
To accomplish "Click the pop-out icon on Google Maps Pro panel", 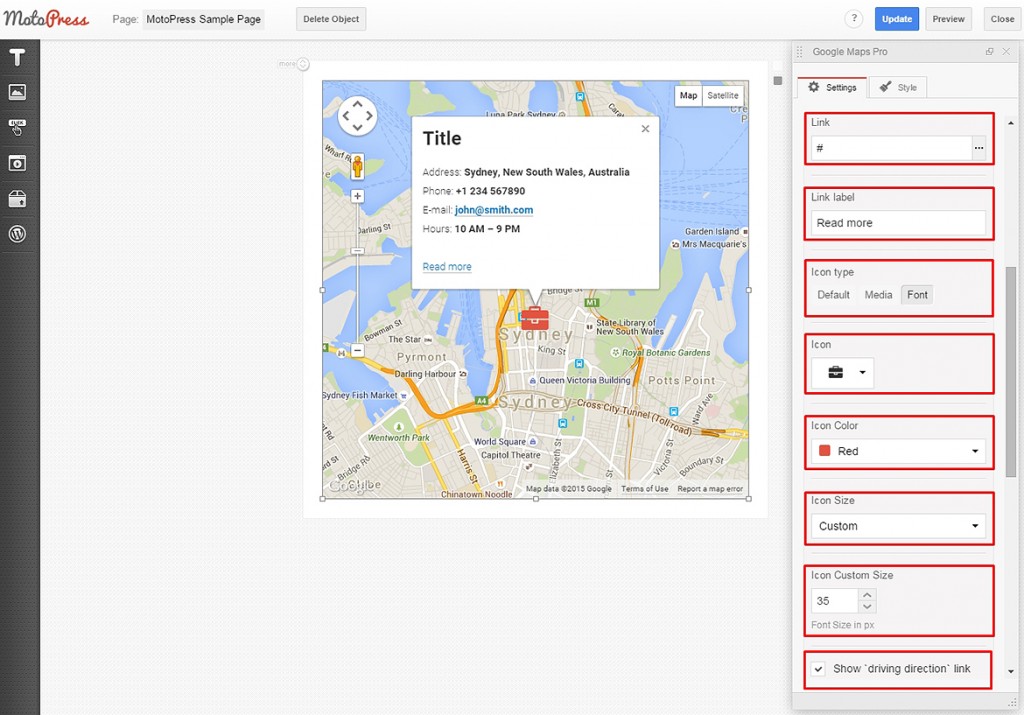I will pyautogui.click(x=990, y=51).
